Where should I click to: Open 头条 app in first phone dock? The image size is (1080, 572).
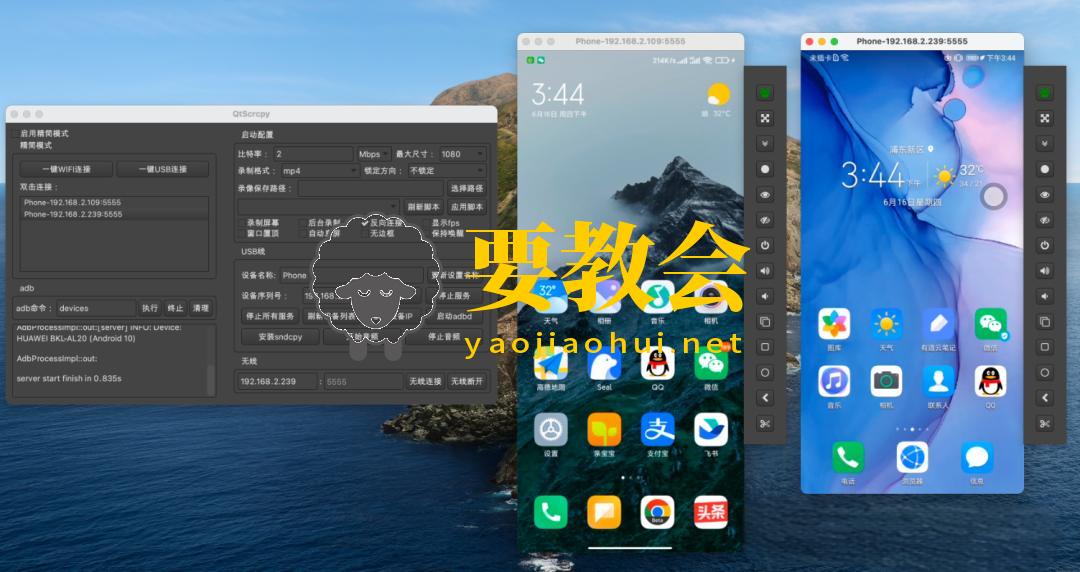coord(711,512)
